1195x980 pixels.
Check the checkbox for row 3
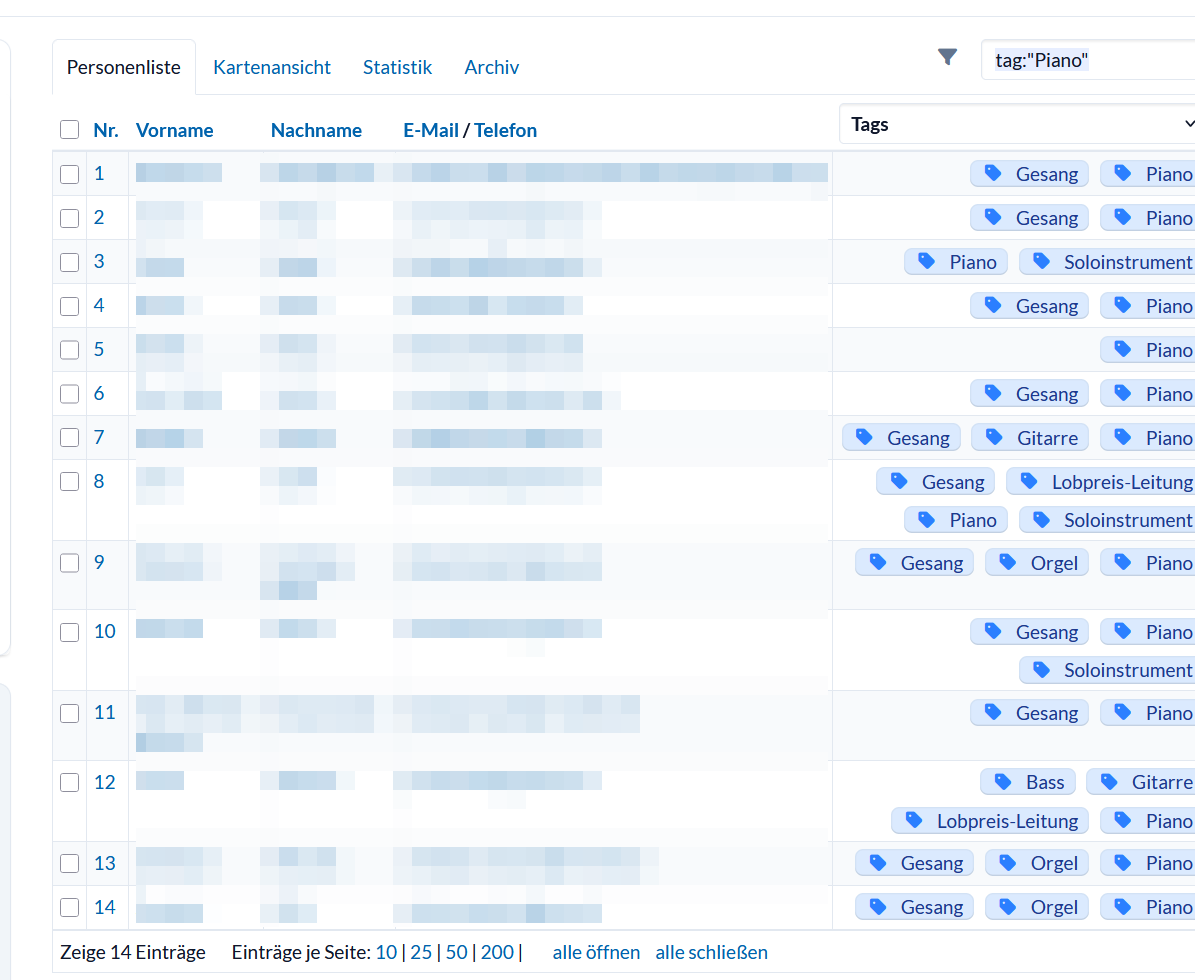point(69,262)
